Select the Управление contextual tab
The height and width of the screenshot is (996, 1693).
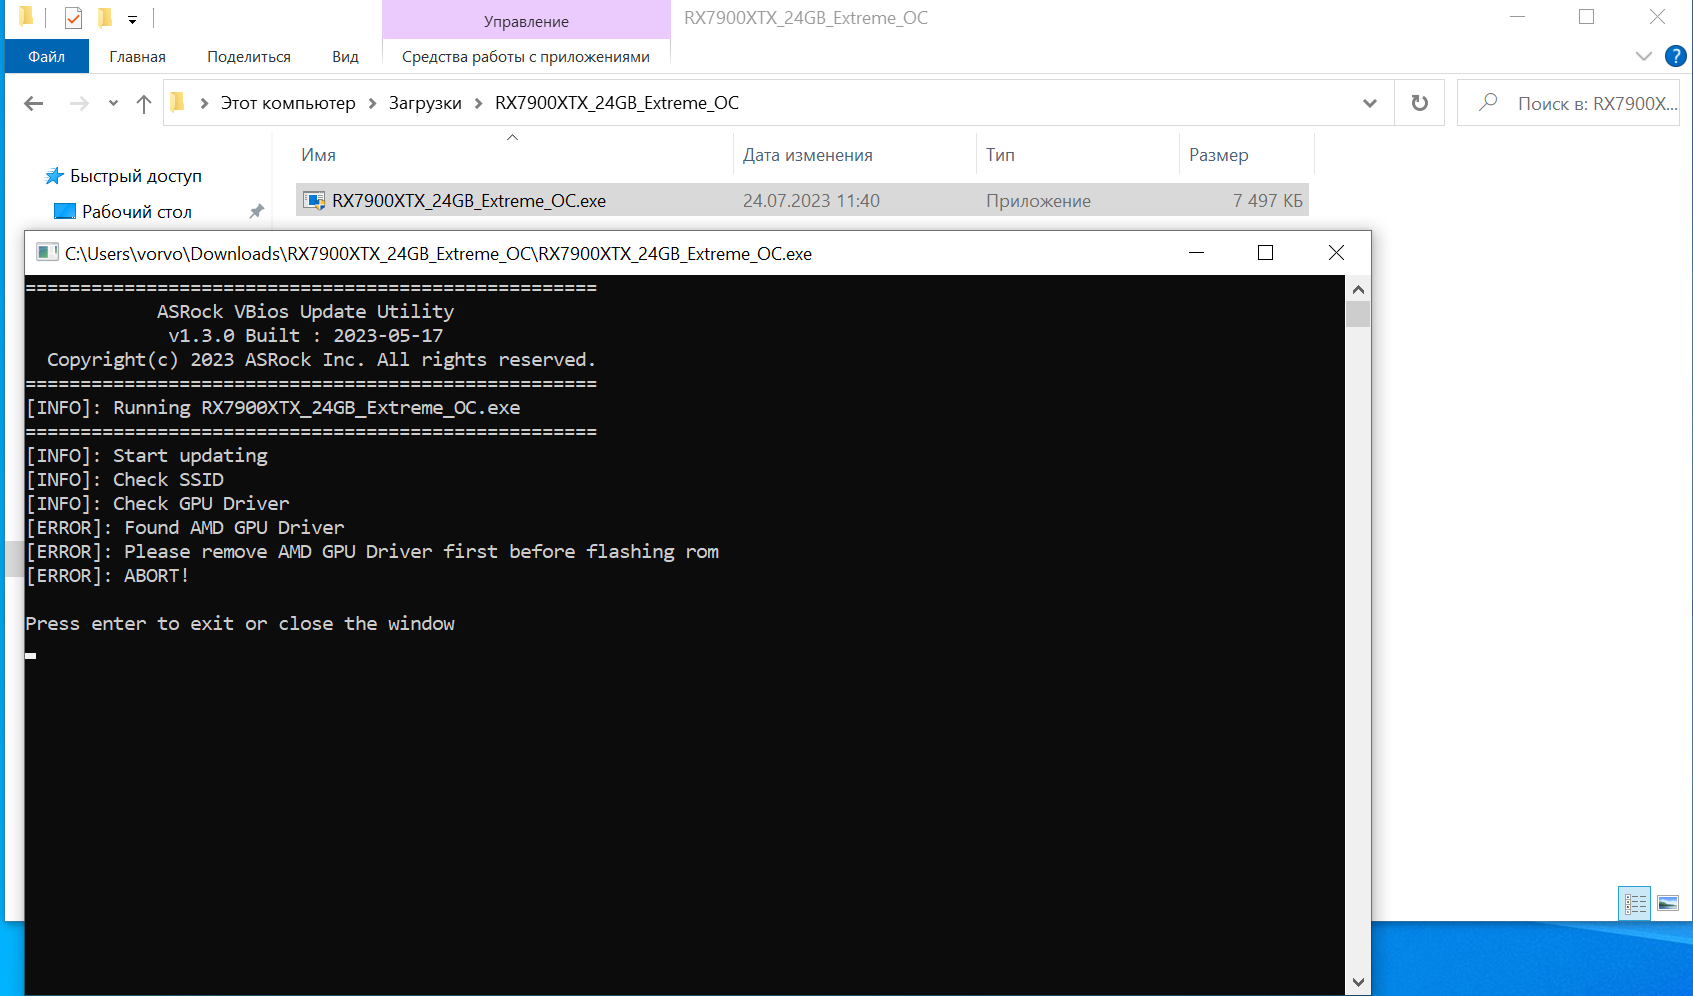(x=526, y=20)
